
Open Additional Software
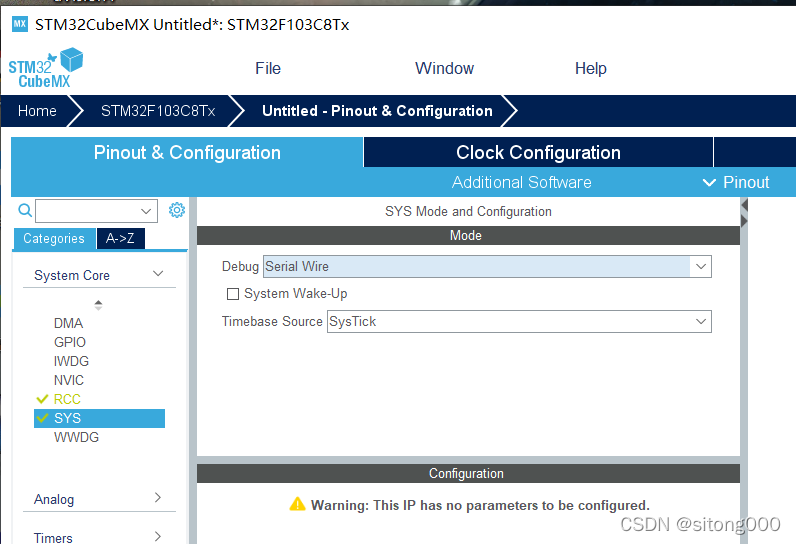pos(521,182)
